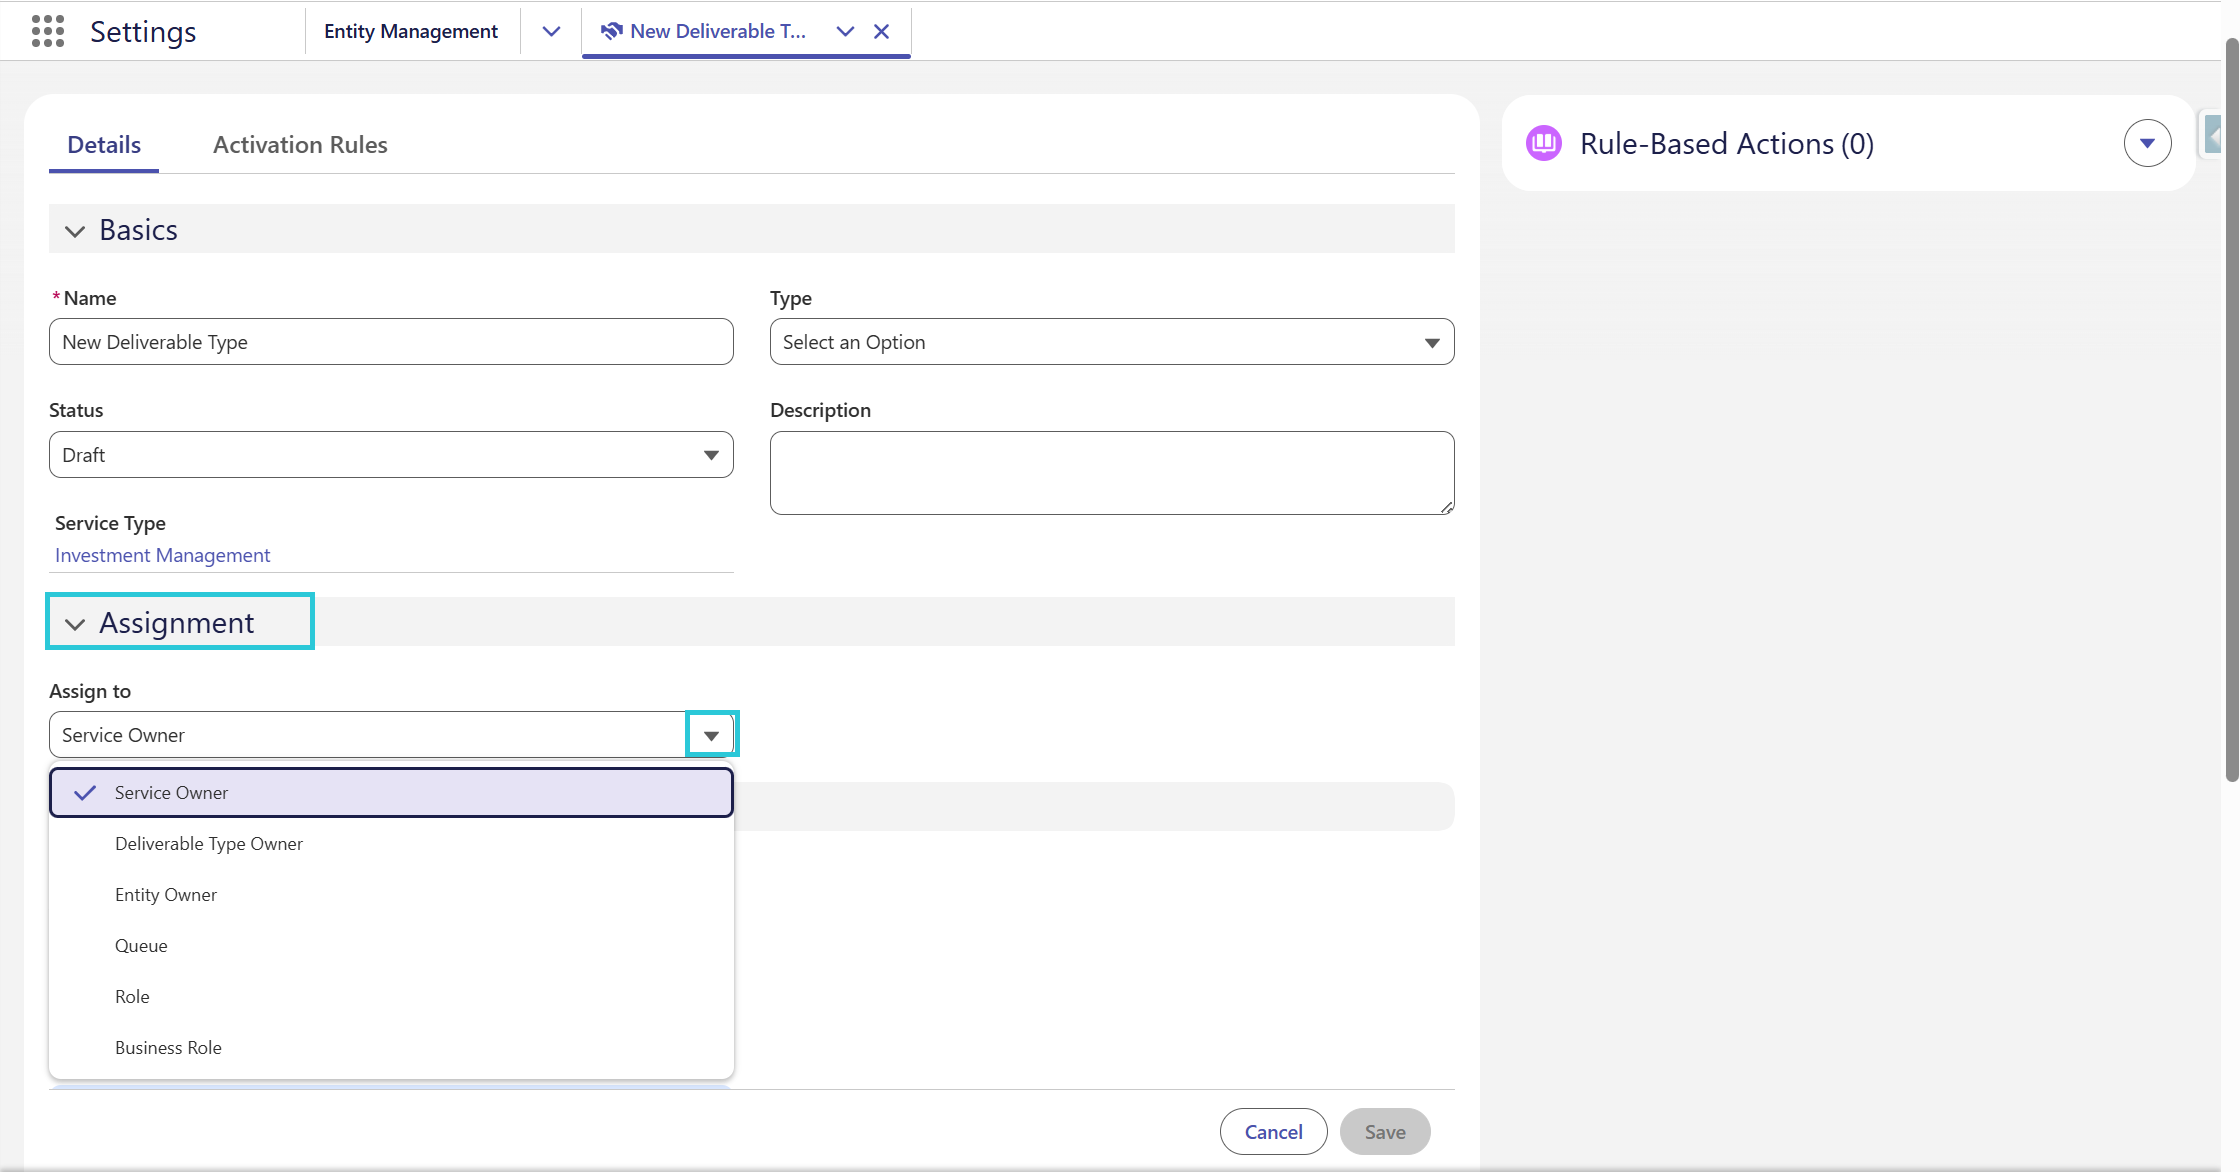Expand the collapsed side panel arrow
This screenshot has width=2240, height=1172.
[x=2213, y=135]
